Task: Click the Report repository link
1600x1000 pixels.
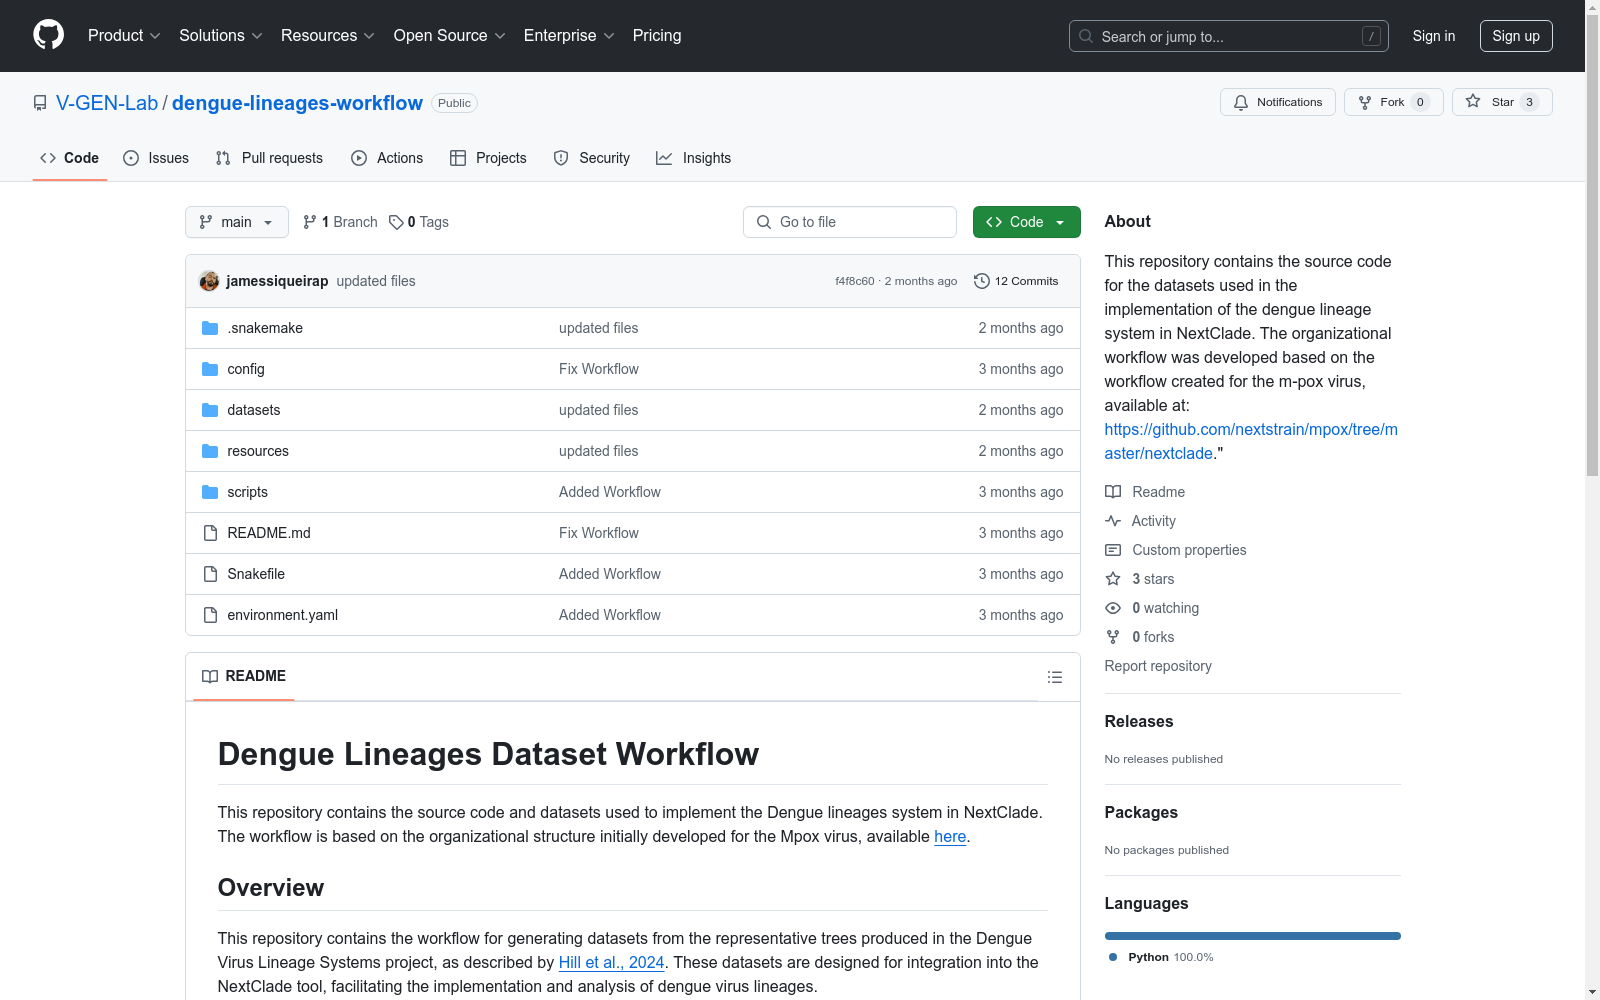Action: point(1158,666)
